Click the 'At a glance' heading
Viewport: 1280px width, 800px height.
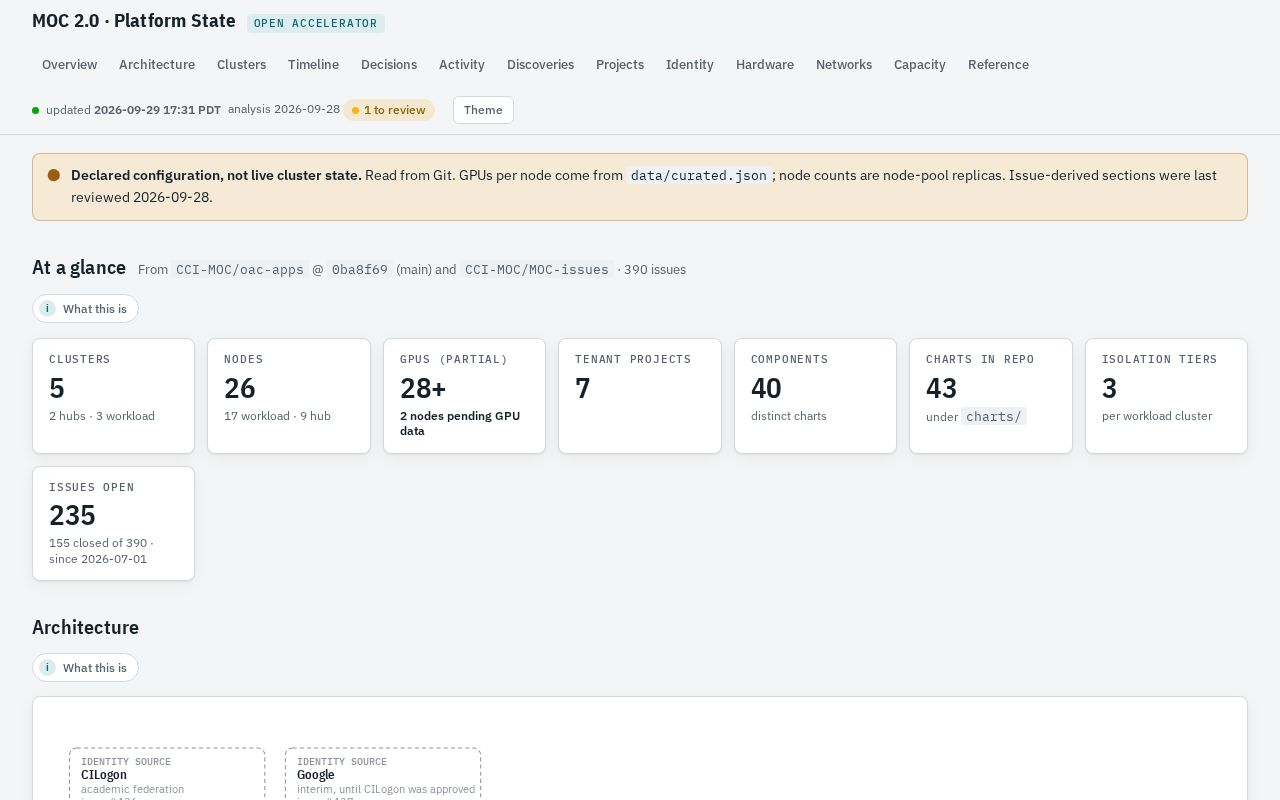click(x=79, y=267)
